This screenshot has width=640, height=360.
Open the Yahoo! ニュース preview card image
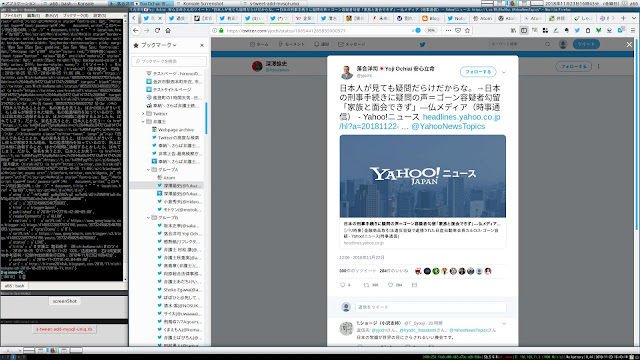tap(422, 176)
